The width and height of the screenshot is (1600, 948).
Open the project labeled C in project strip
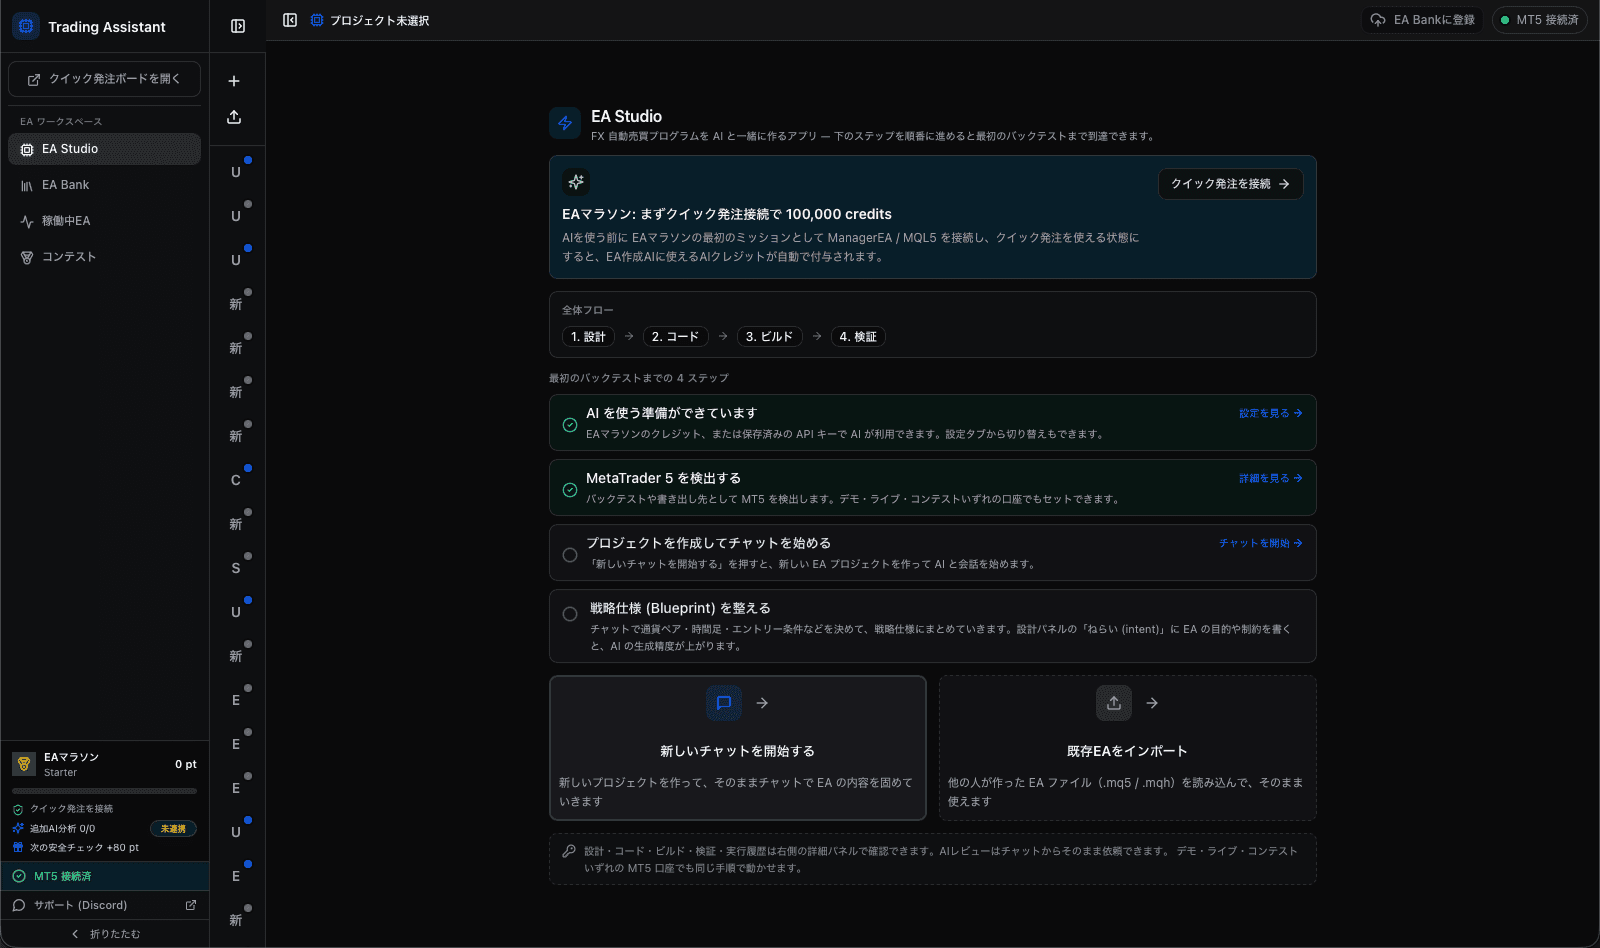pos(236,480)
